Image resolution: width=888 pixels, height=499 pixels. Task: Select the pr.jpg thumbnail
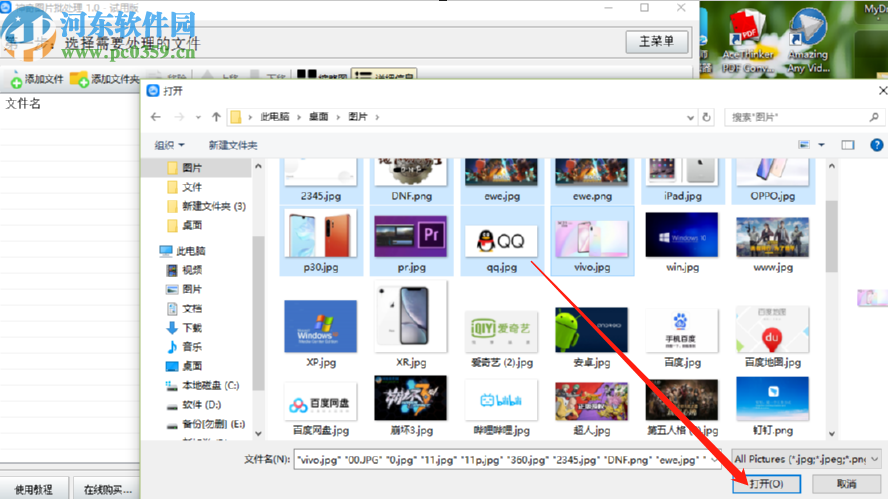(411, 241)
